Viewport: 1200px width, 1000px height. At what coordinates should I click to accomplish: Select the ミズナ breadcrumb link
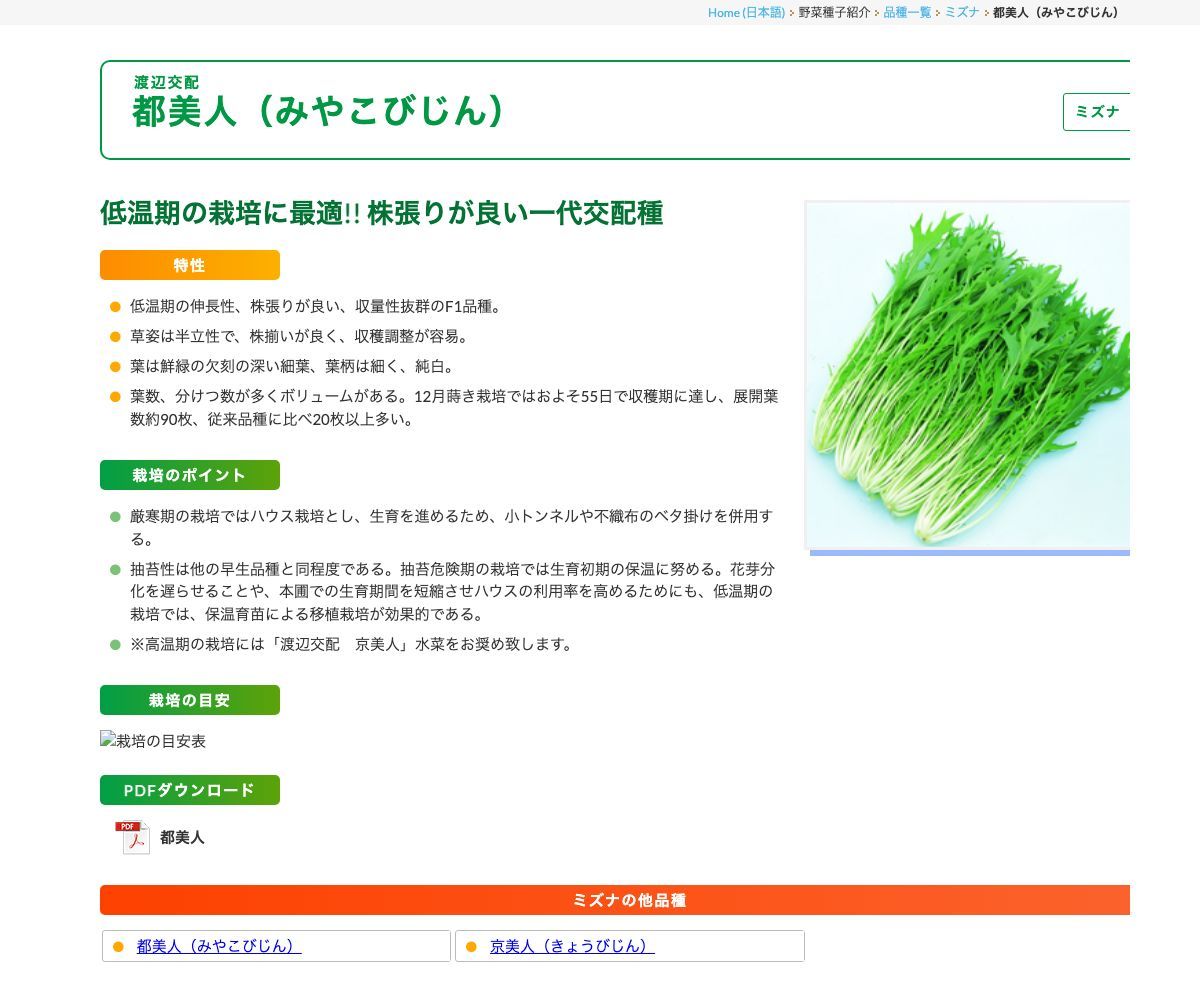(x=962, y=12)
